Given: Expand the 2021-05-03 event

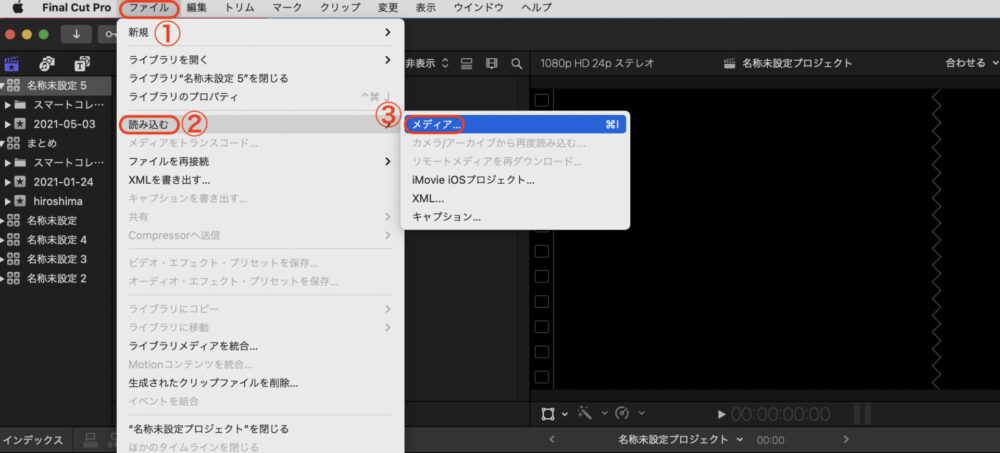Looking at the screenshot, I should tap(8, 124).
